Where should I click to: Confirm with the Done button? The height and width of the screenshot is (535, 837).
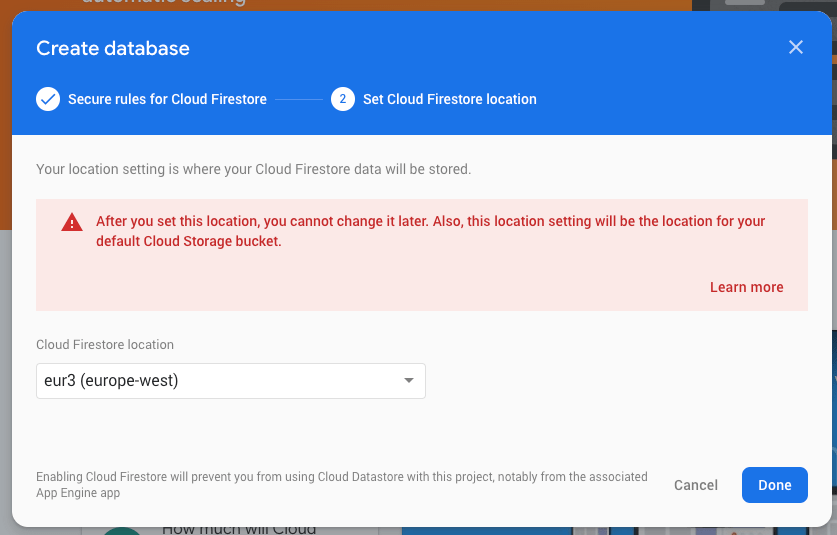[774, 485]
